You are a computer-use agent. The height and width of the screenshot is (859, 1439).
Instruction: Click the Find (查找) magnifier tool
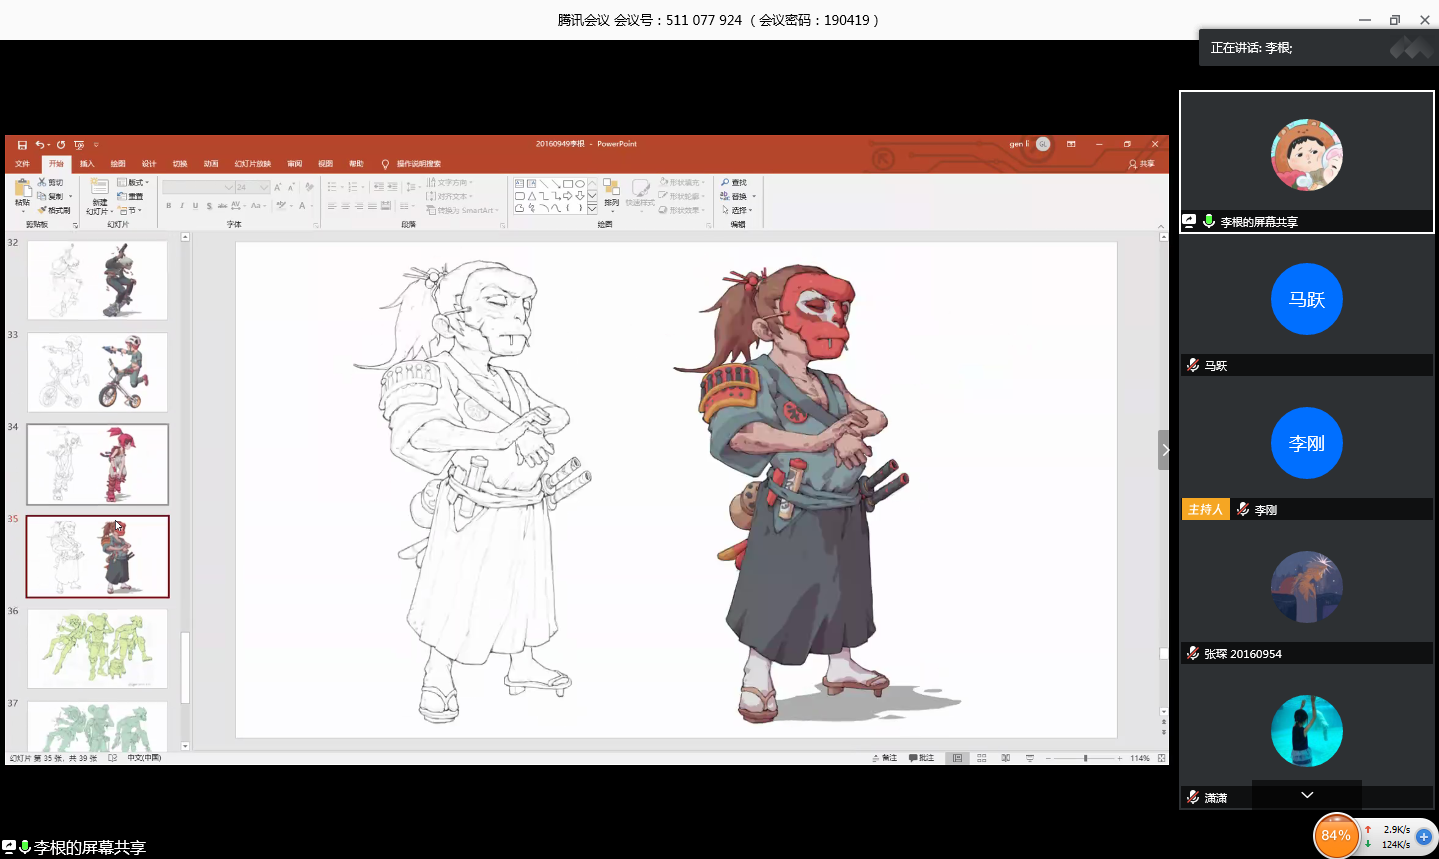click(734, 183)
